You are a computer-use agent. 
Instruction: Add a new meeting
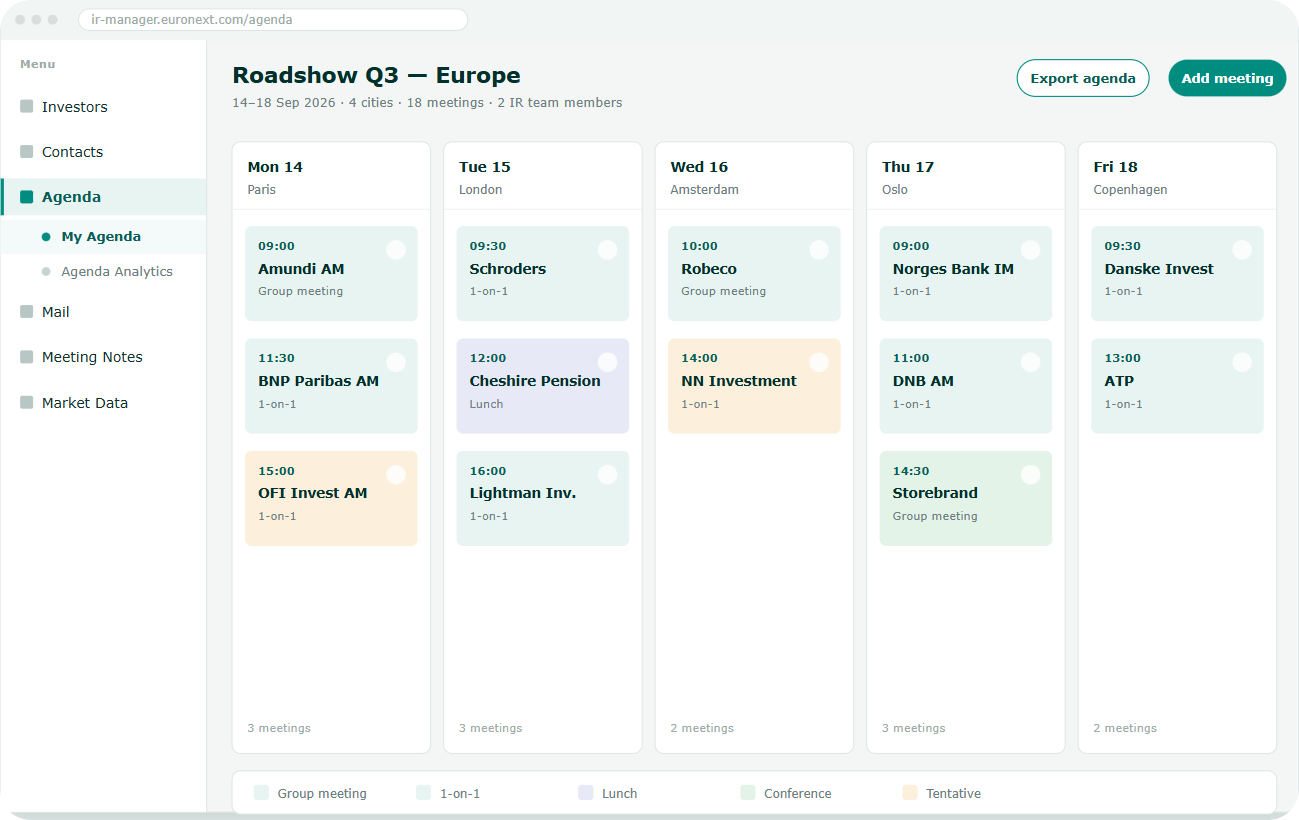1227,78
